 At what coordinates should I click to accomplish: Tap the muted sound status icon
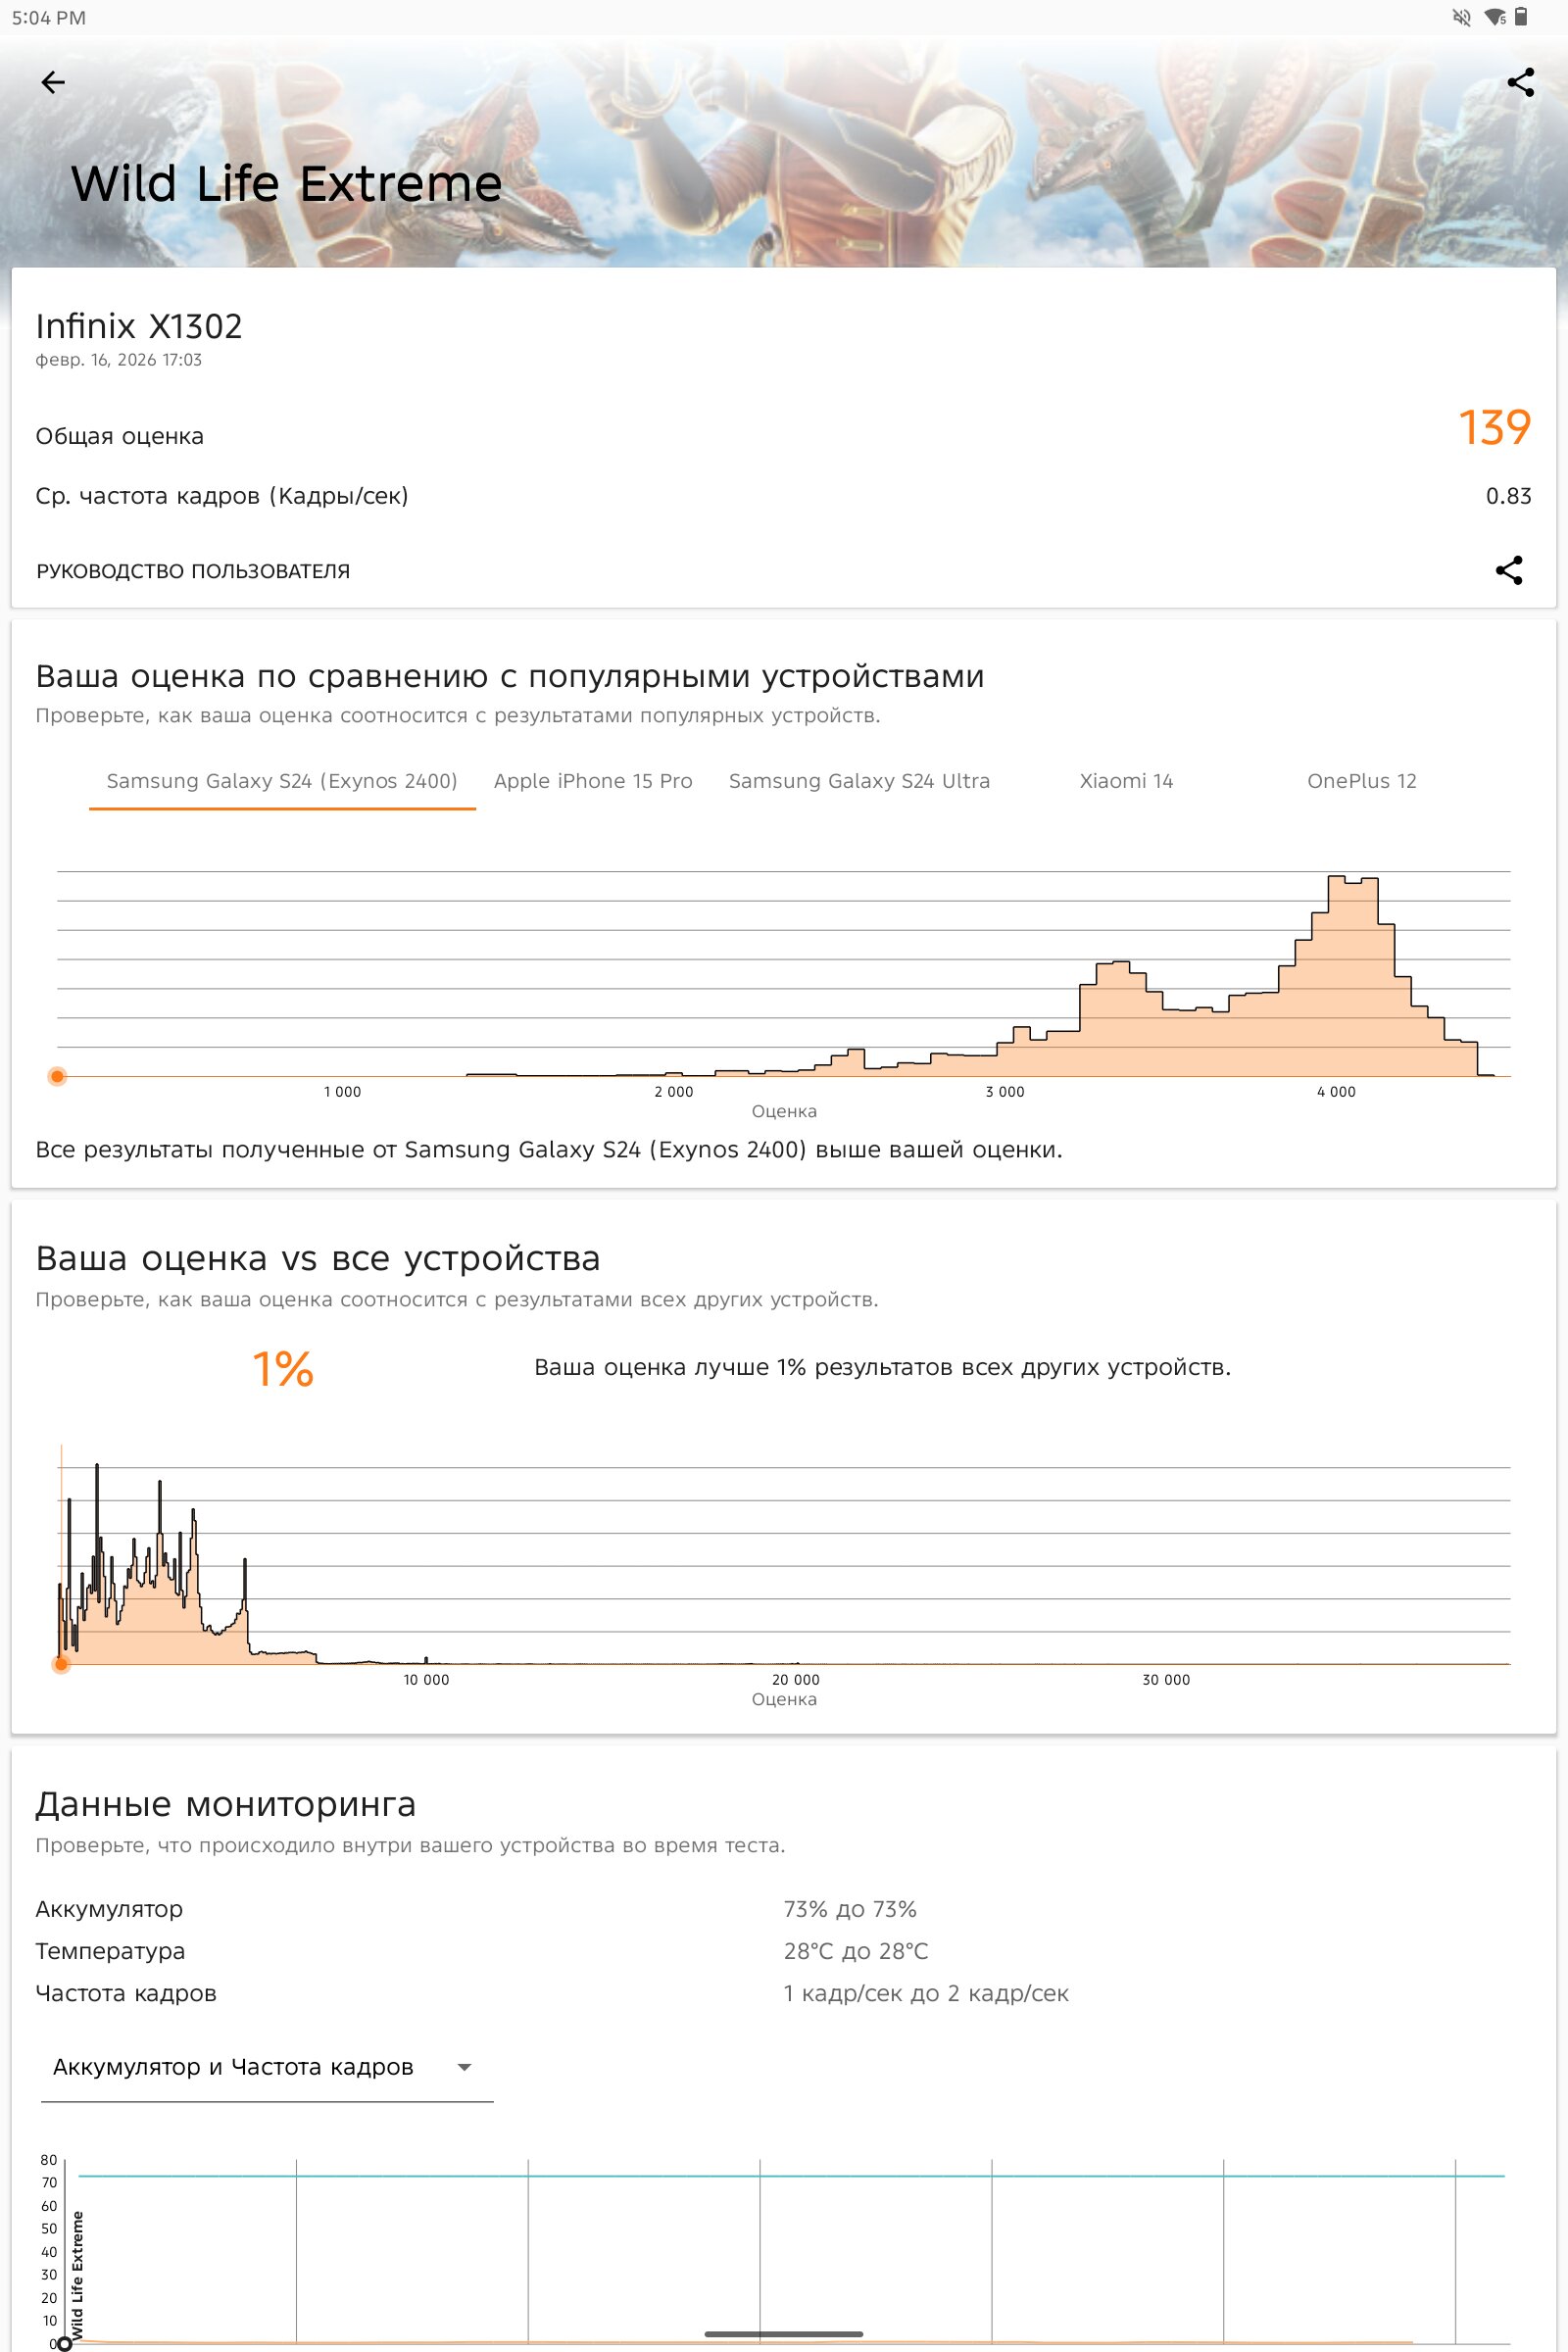tap(1461, 17)
